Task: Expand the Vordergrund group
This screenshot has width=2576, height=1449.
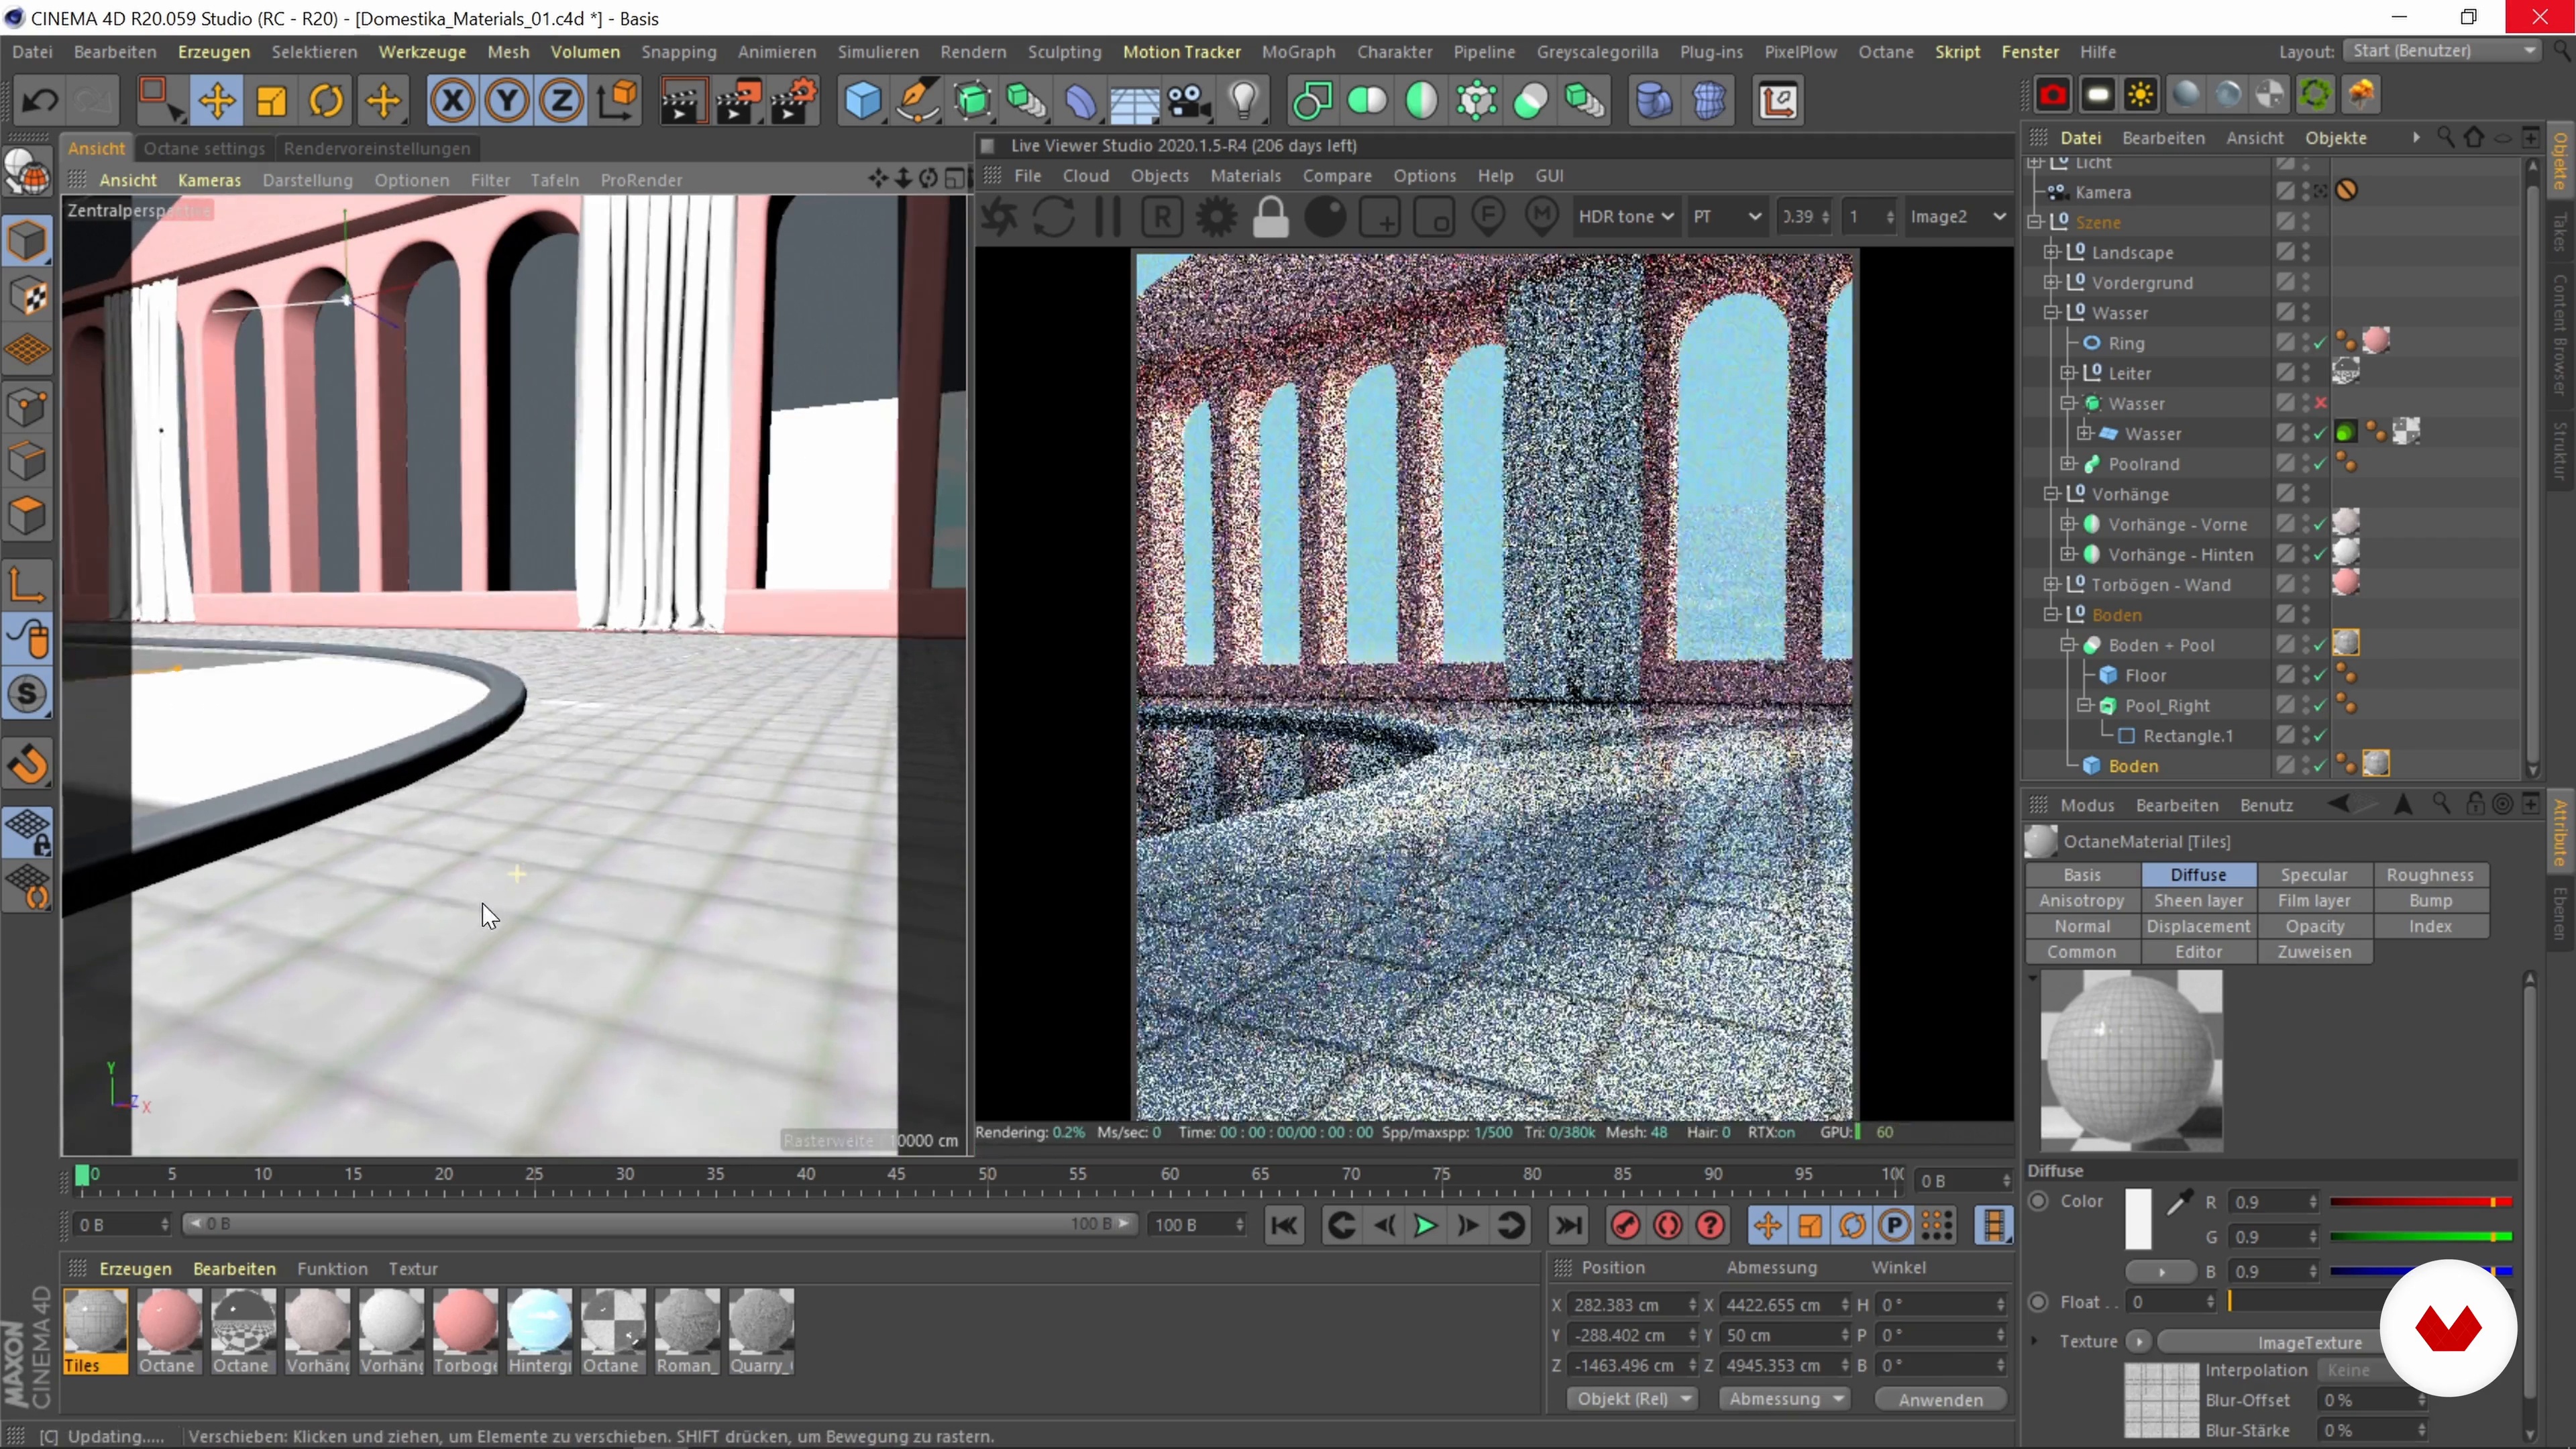Action: (2052, 282)
